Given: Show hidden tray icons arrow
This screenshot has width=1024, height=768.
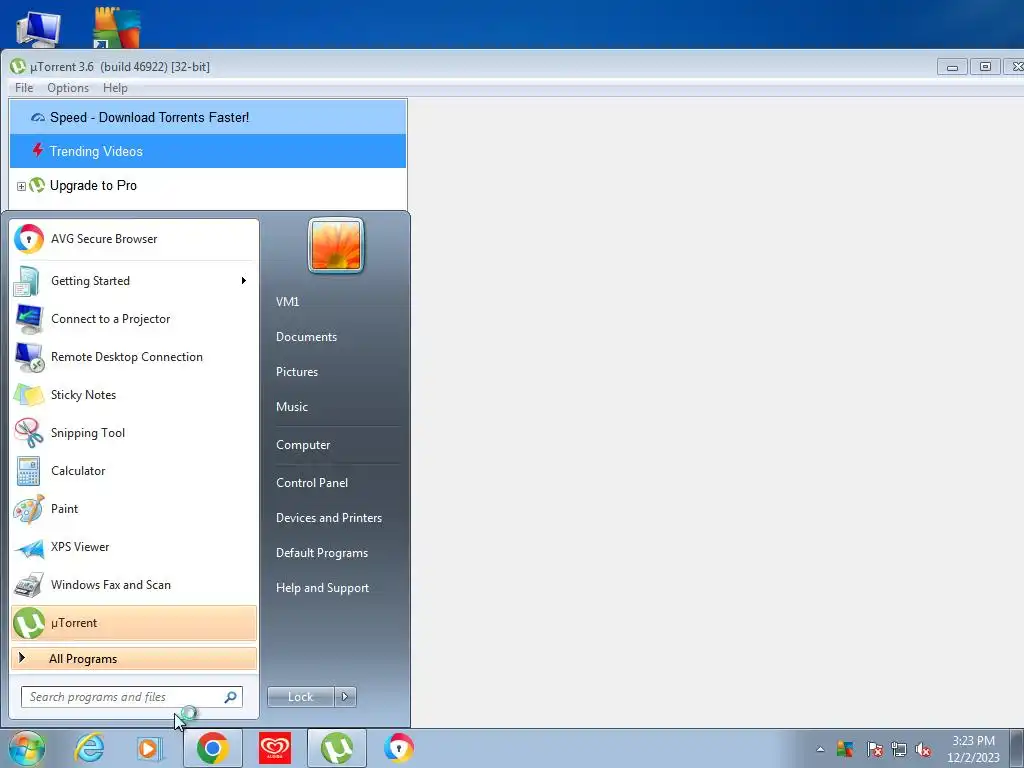Looking at the screenshot, I should click(x=820, y=749).
